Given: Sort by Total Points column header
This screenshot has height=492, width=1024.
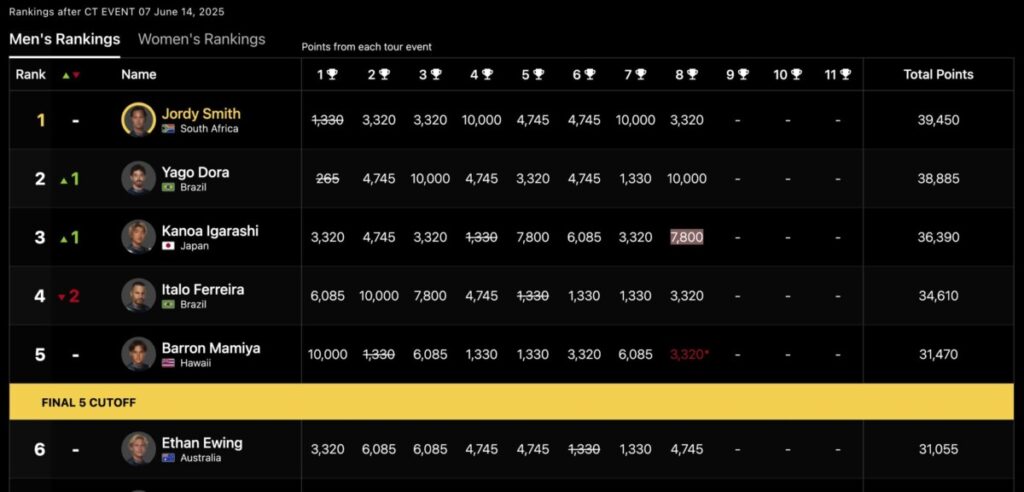Looking at the screenshot, I should [x=938, y=74].
